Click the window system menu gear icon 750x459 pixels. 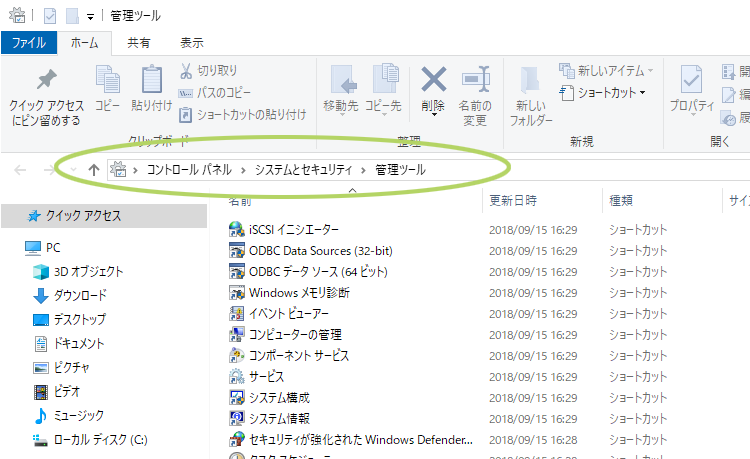tap(17, 15)
